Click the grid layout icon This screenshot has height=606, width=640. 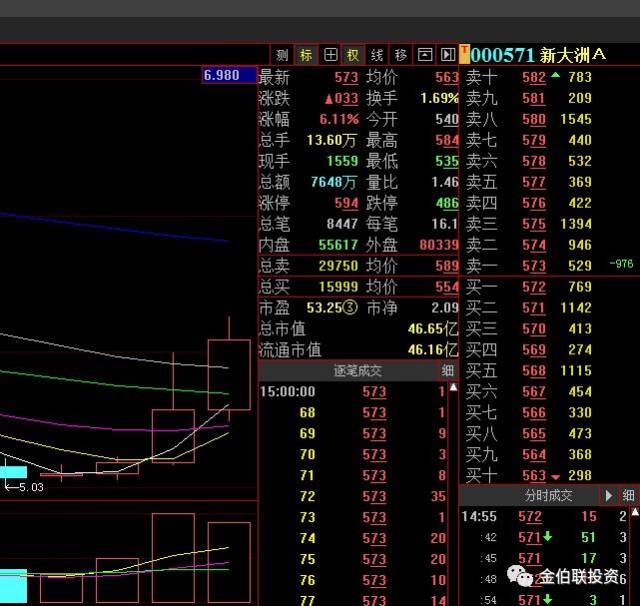click(330, 55)
